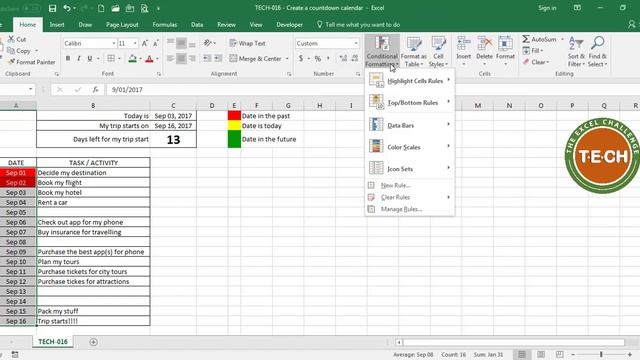Undo the last action
The image size is (640, 360).
coord(67,8)
